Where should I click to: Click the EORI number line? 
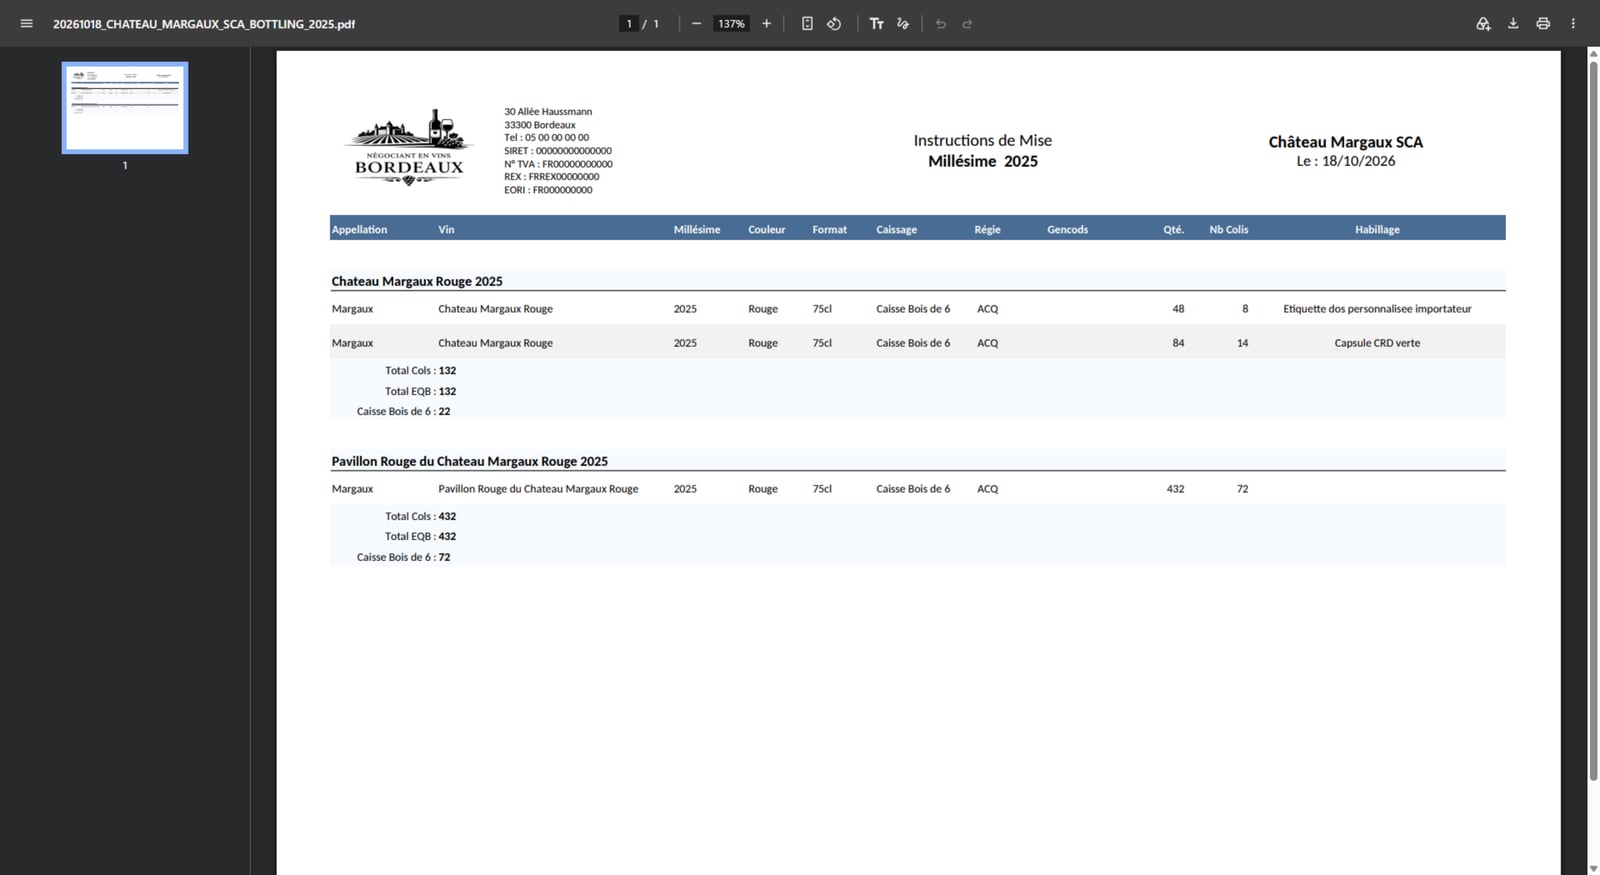click(548, 190)
